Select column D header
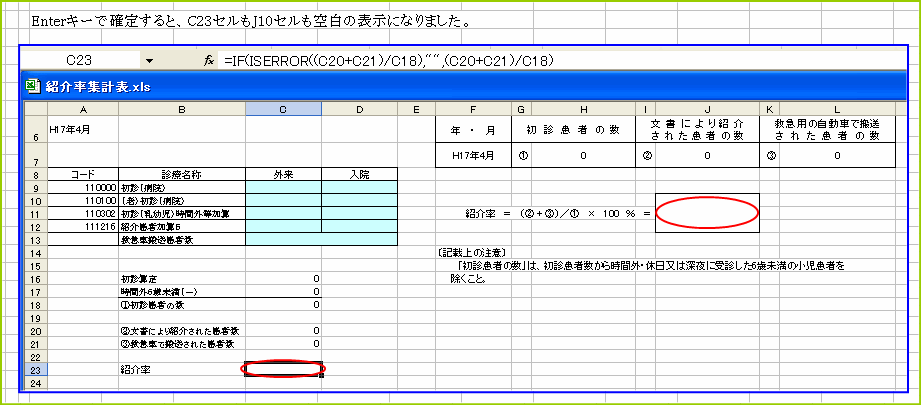Viewport: 921px width, 405px height. tap(359, 109)
